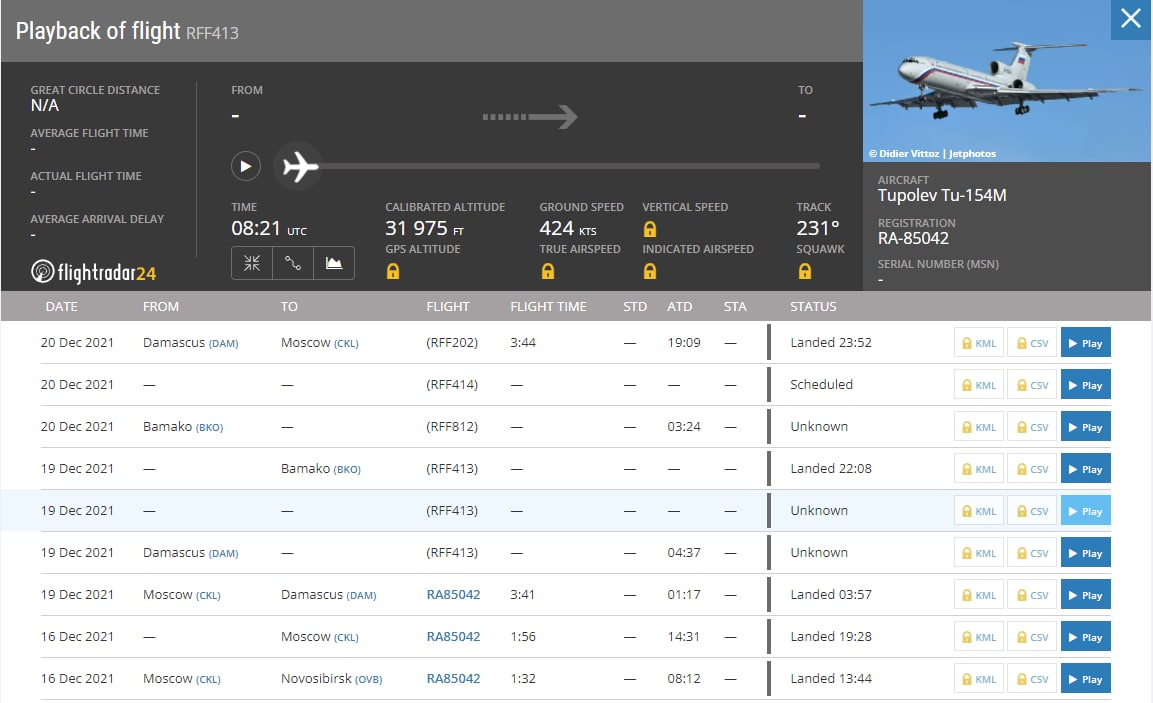Close the flight playback panel
Viewport: 1153px width, 703px height.
1131,19
